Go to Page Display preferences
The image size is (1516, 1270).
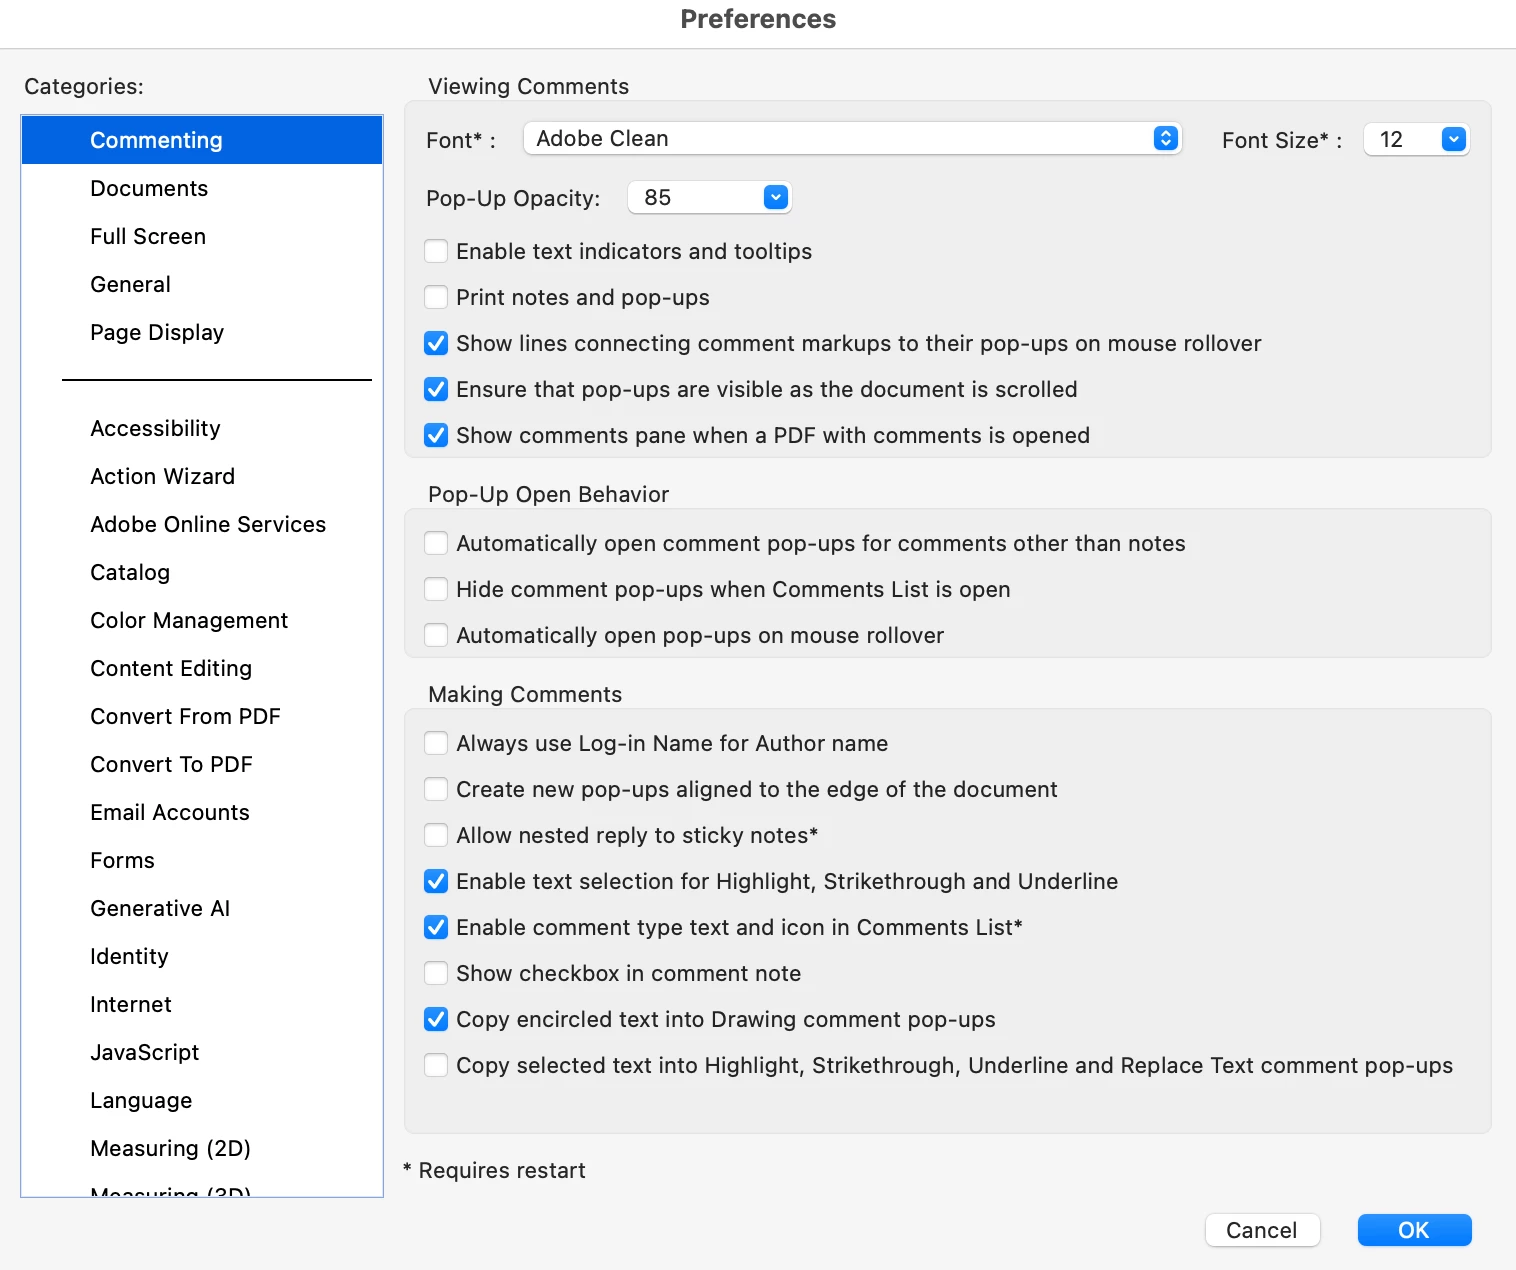click(x=157, y=333)
